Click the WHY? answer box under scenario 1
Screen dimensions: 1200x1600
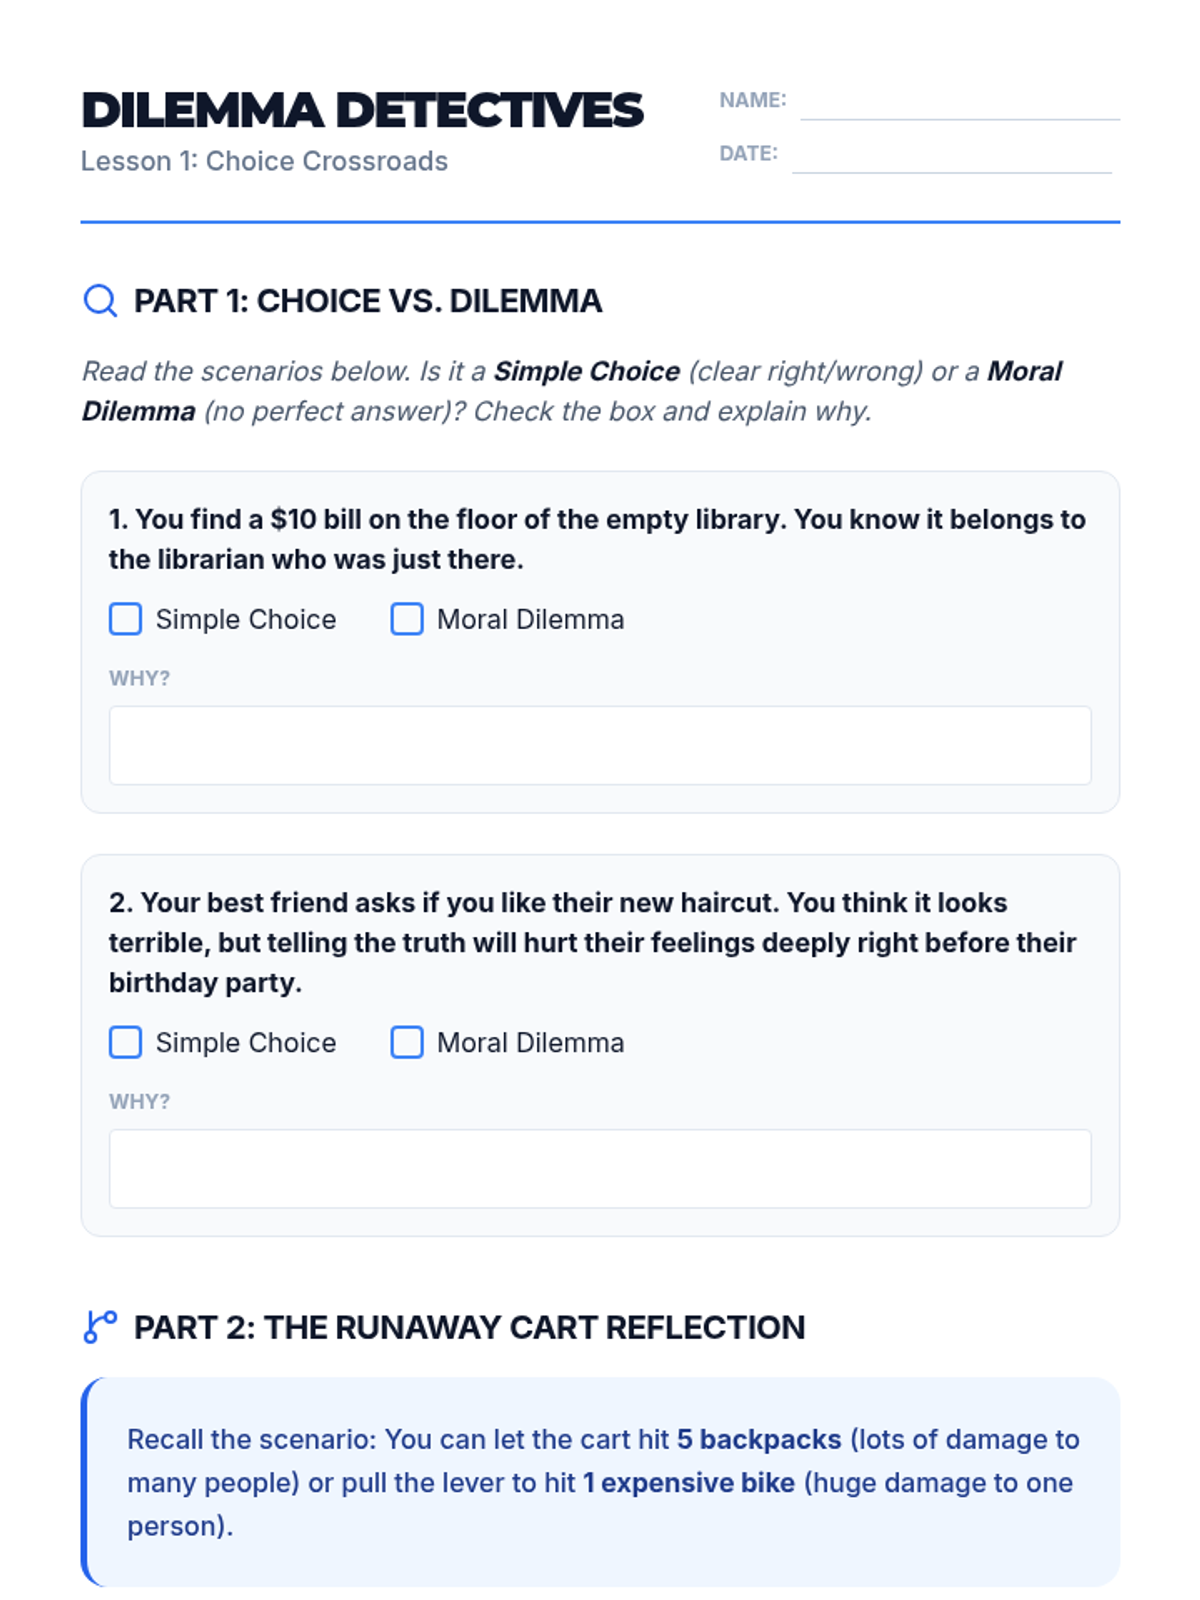point(600,745)
